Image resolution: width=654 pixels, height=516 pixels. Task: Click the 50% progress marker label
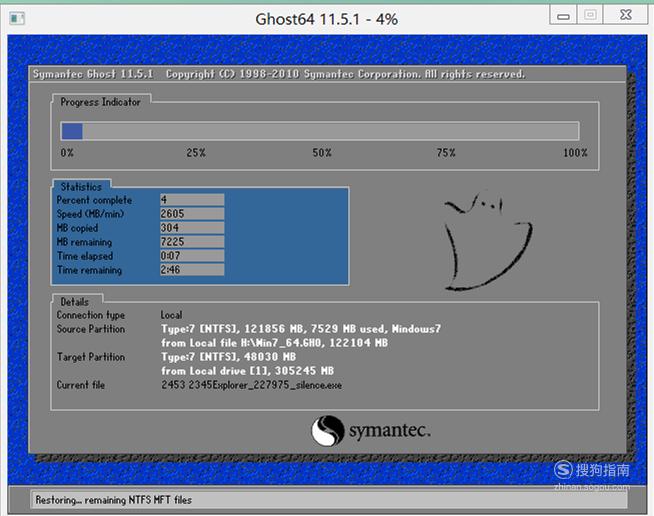coord(322,153)
